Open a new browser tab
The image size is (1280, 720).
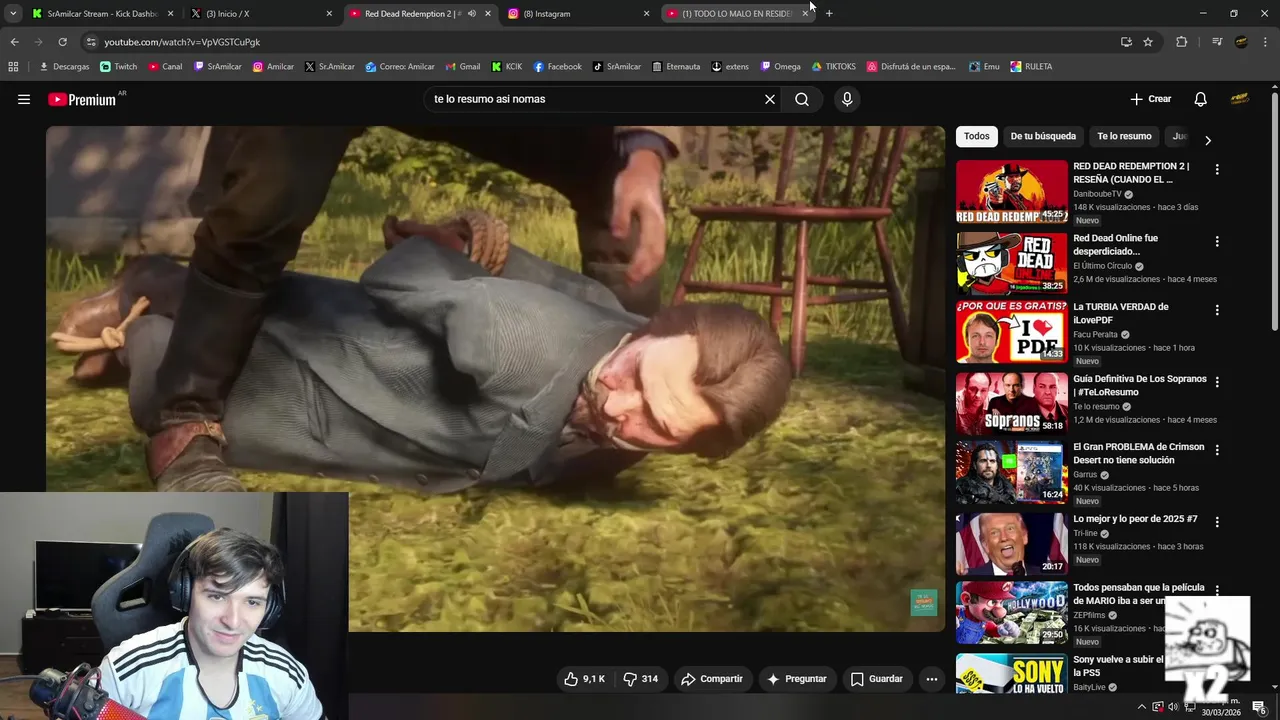tap(829, 14)
